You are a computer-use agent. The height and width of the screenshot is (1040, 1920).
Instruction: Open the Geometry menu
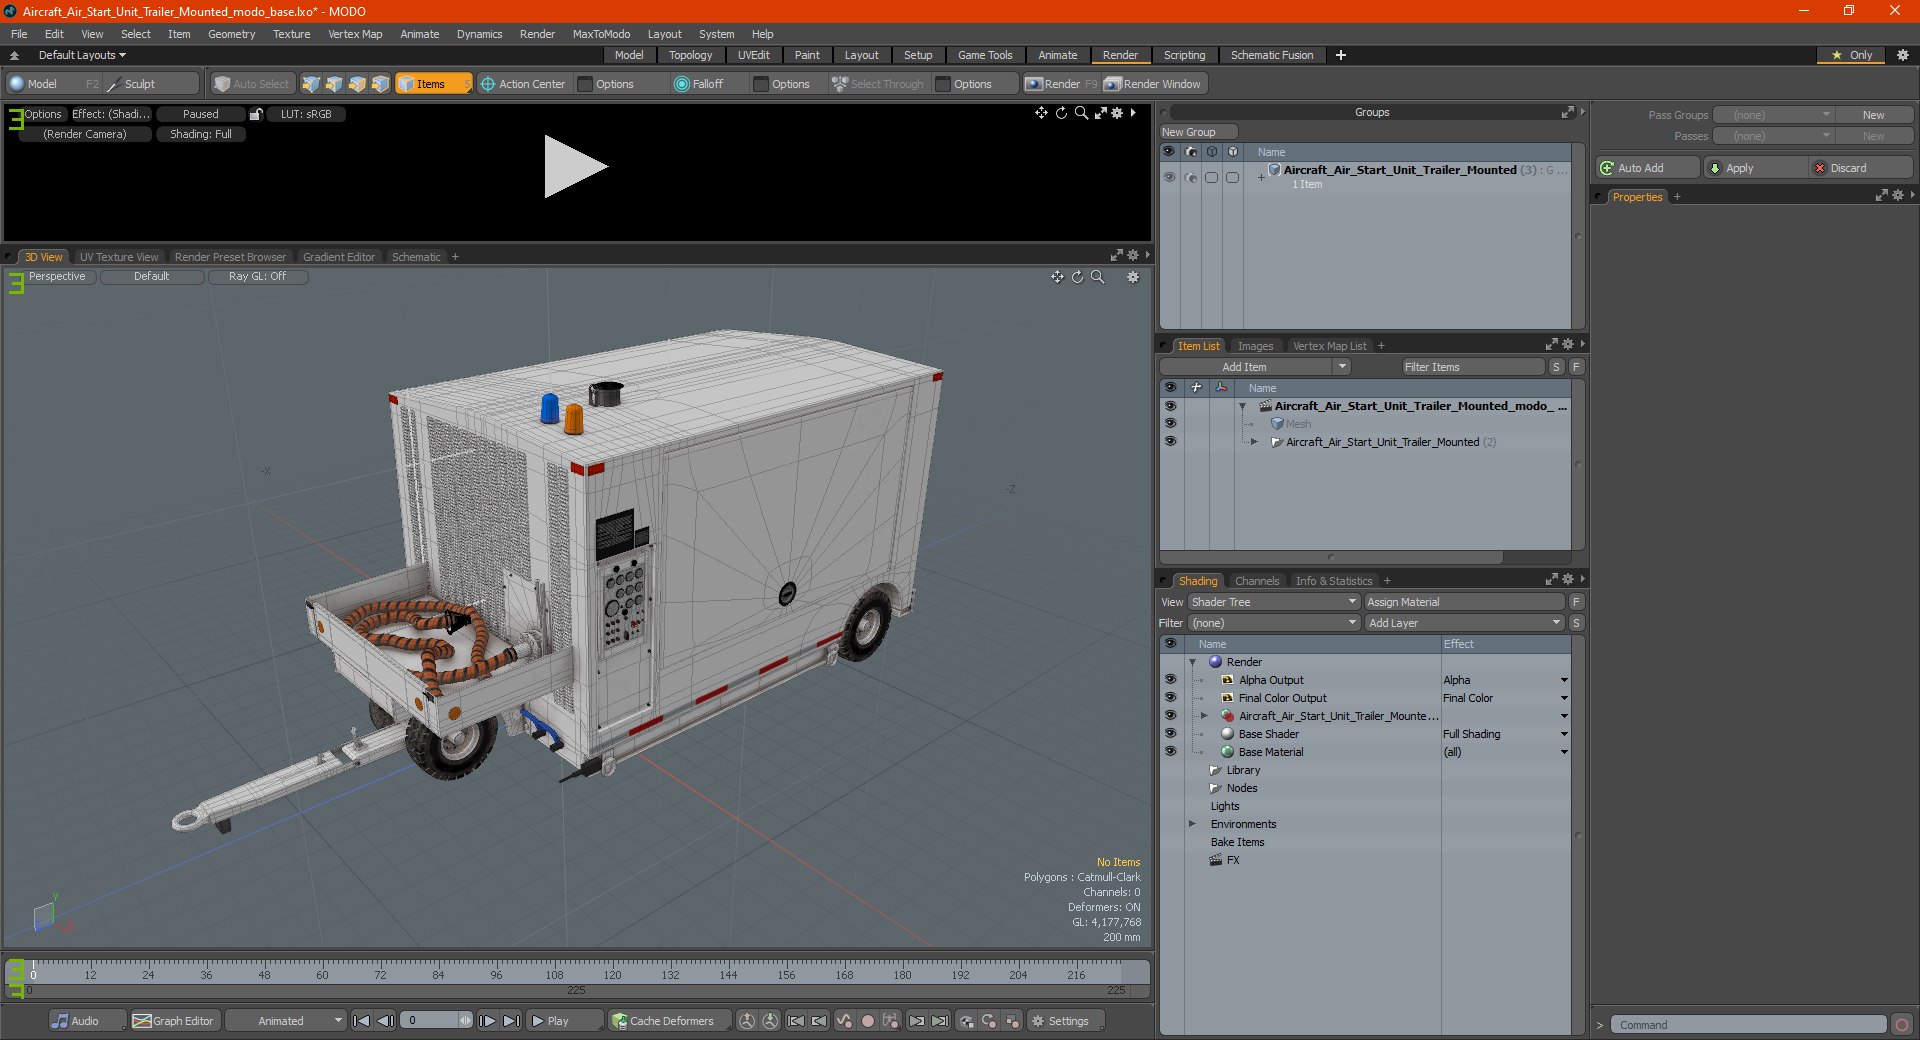click(231, 34)
